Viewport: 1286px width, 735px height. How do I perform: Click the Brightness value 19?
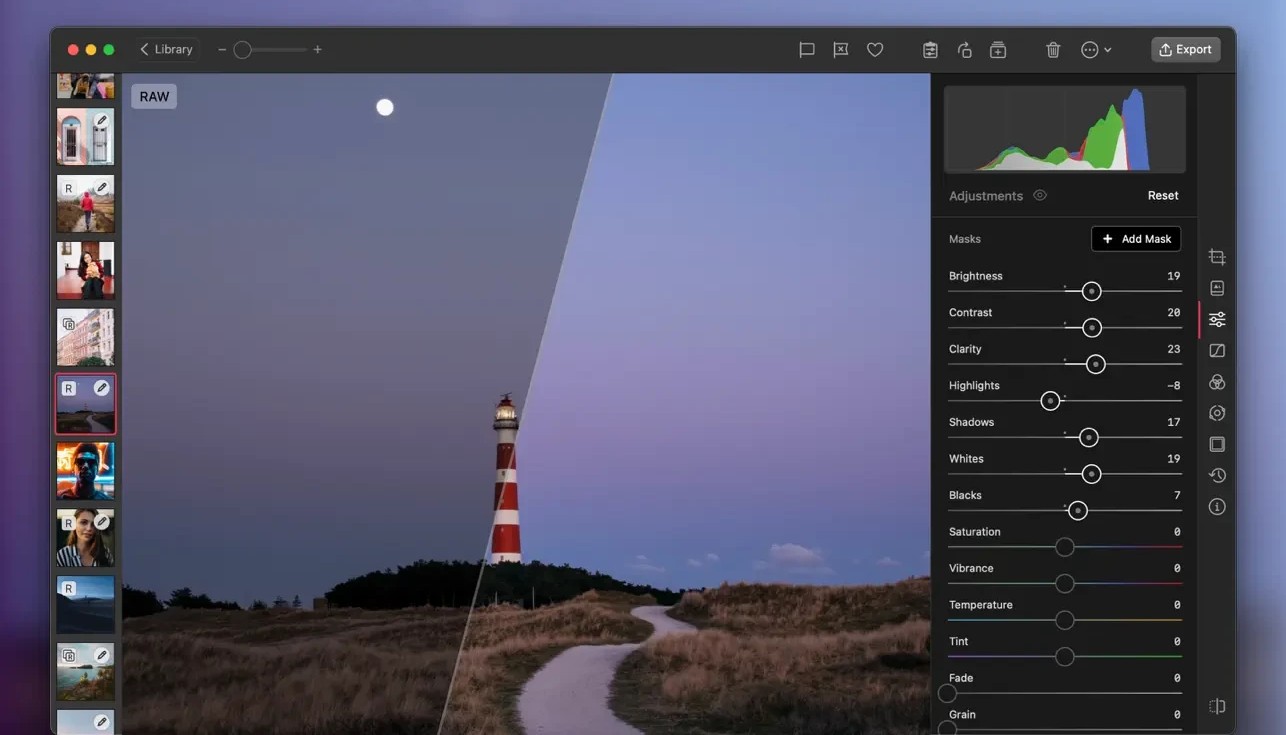click(x=1173, y=276)
